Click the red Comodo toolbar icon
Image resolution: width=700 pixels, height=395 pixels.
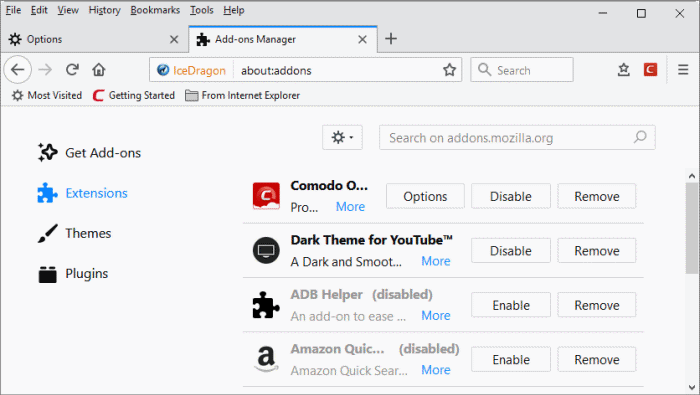[x=650, y=70]
